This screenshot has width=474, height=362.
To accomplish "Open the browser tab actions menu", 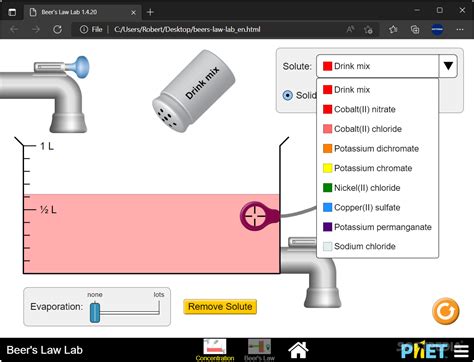I will point(12,12).
